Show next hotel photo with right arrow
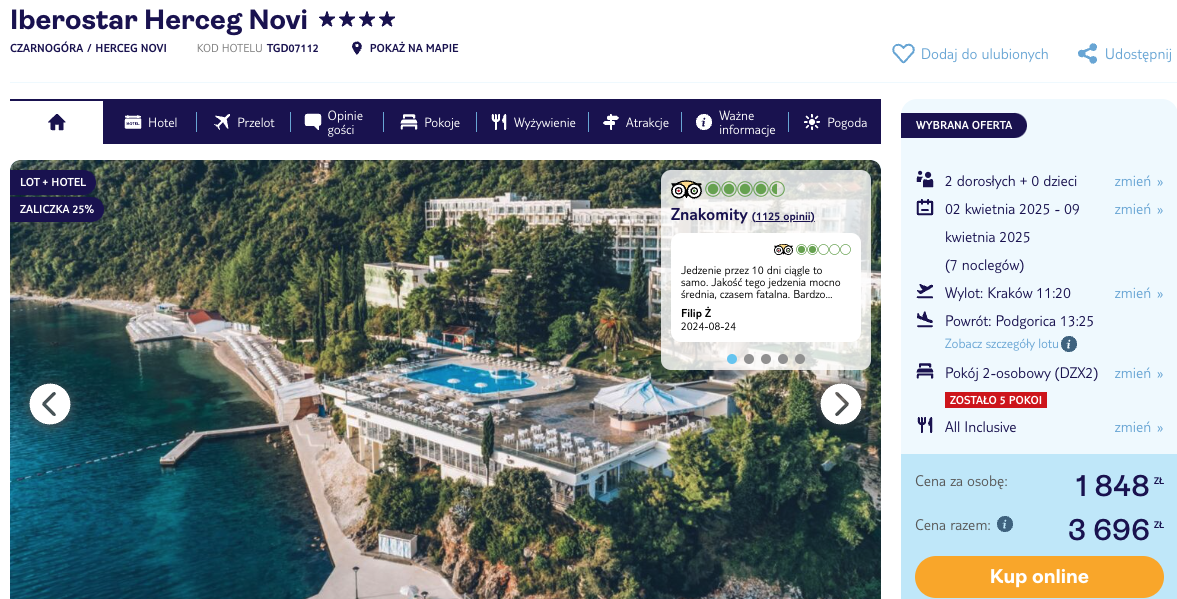The height and width of the screenshot is (599, 1177). point(841,404)
